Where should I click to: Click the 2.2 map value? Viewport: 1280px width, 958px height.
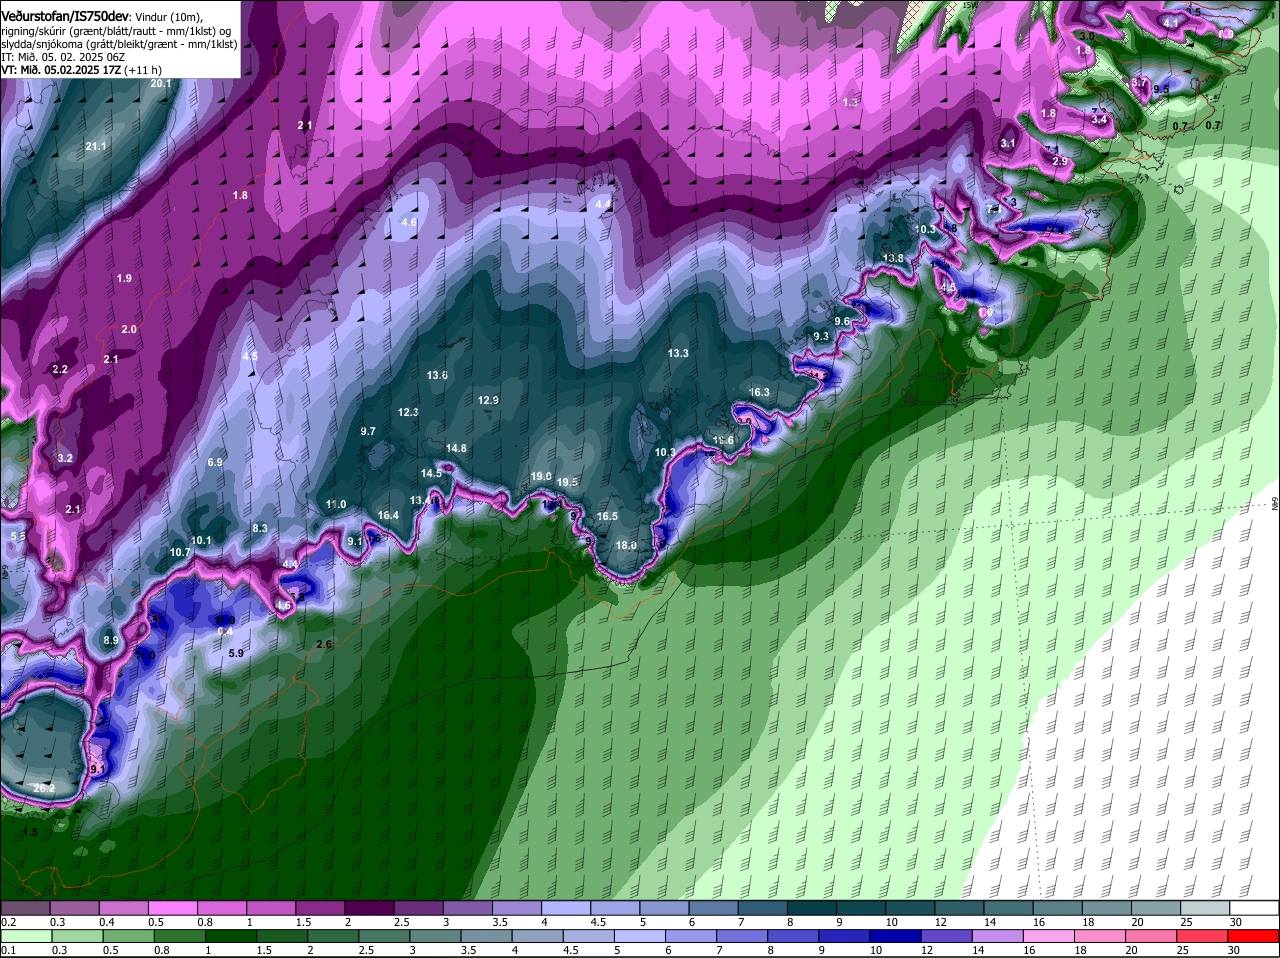60,369
